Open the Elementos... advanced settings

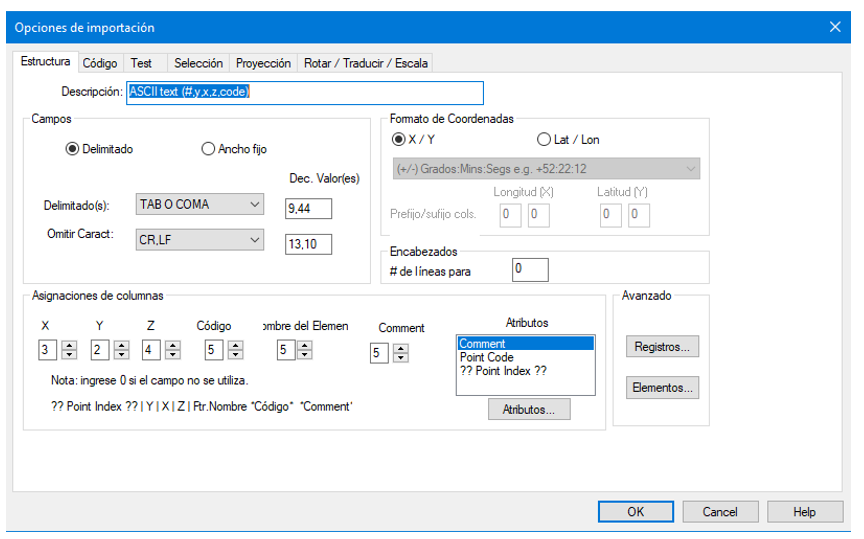(x=661, y=388)
